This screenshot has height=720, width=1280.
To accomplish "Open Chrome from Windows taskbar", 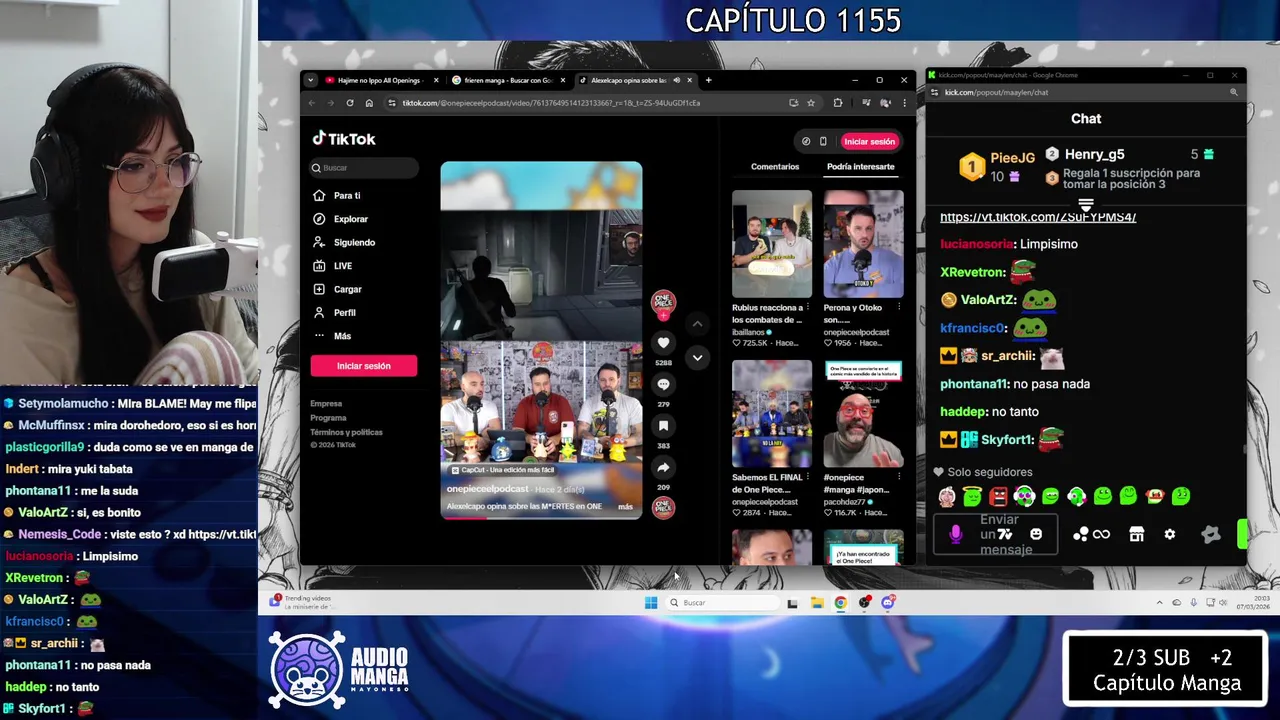I will point(840,602).
